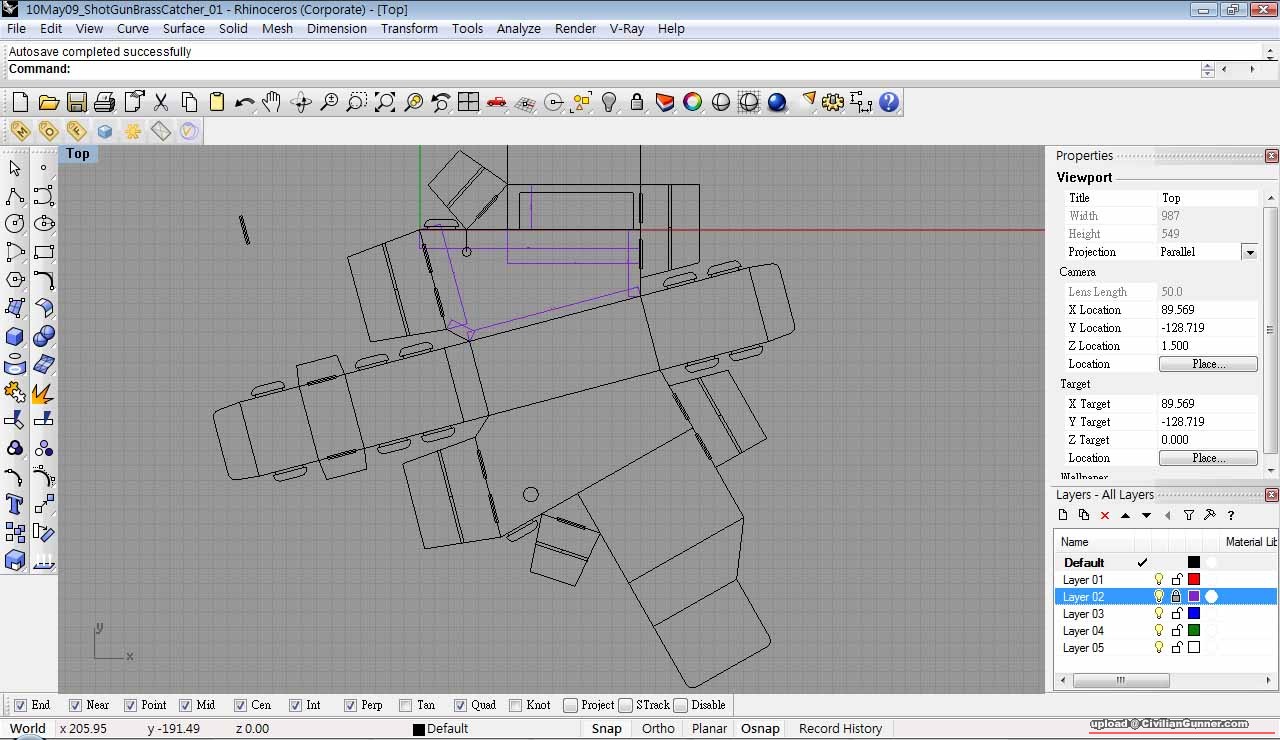The width and height of the screenshot is (1280, 740).
Task: Click the layer filter funnel icon
Action: click(x=1189, y=515)
